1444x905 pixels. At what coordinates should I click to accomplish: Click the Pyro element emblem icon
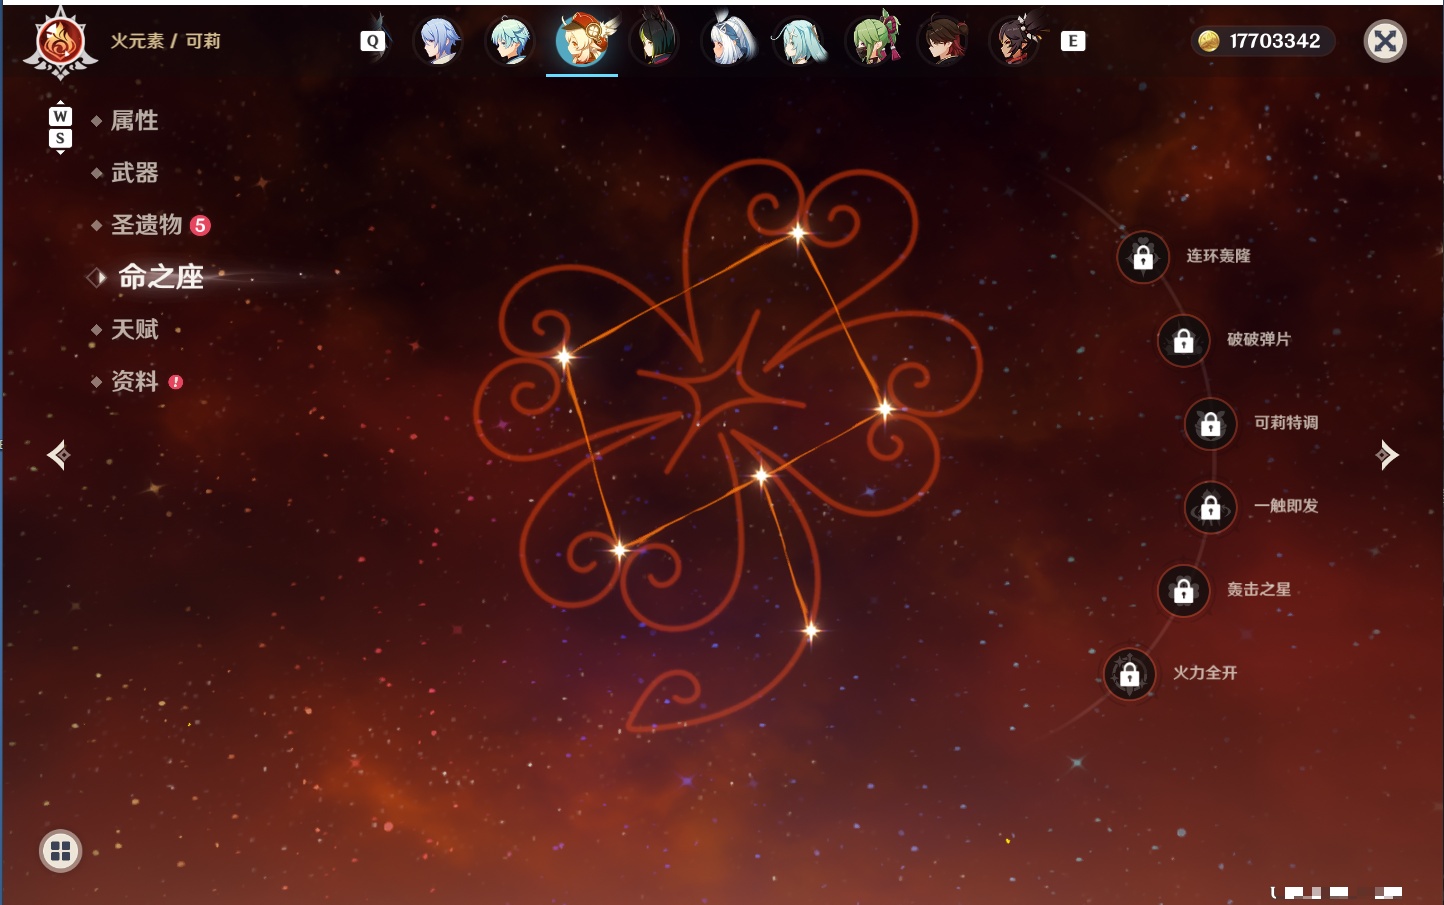[x=60, y=43]
